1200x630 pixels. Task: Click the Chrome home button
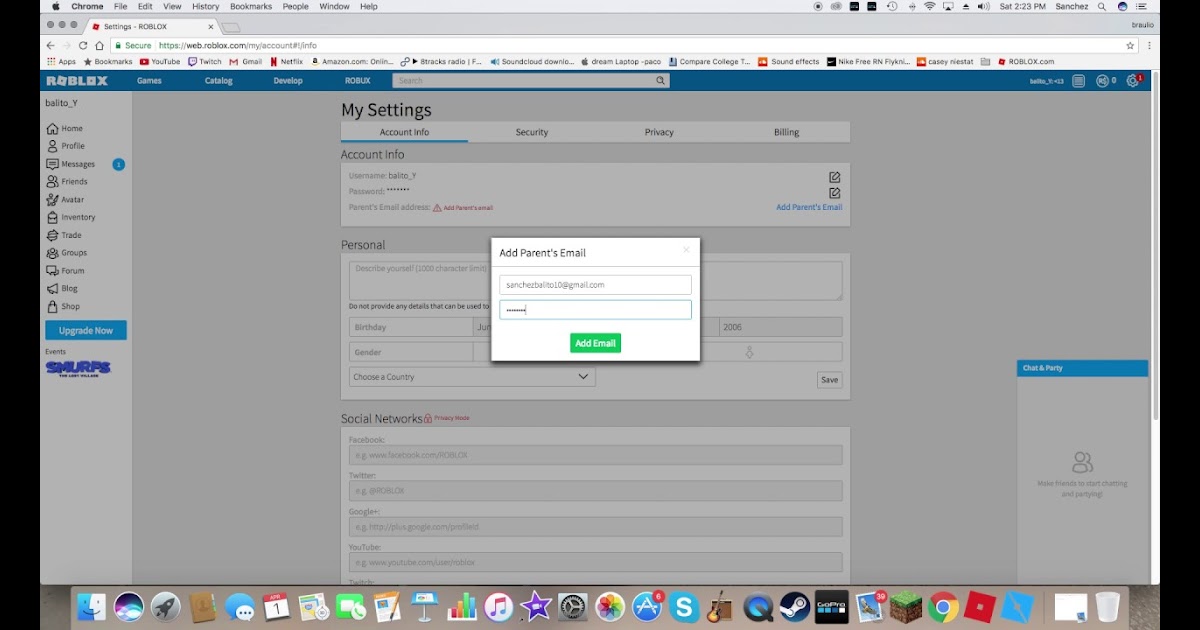(99, 45)
